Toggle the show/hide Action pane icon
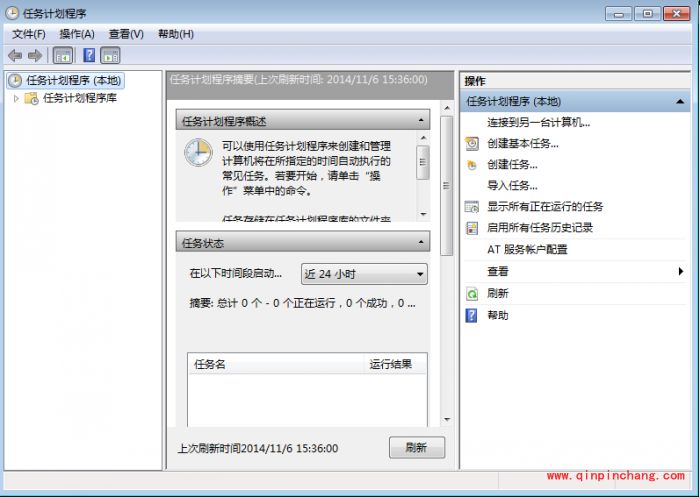The image size is (700, 497). [x=110, y=56]
